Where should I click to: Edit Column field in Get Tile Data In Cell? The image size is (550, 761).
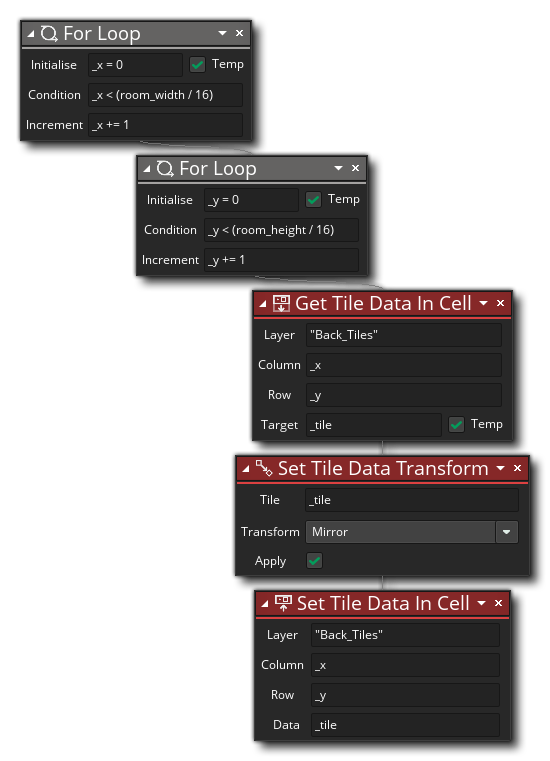coord(404,365)
